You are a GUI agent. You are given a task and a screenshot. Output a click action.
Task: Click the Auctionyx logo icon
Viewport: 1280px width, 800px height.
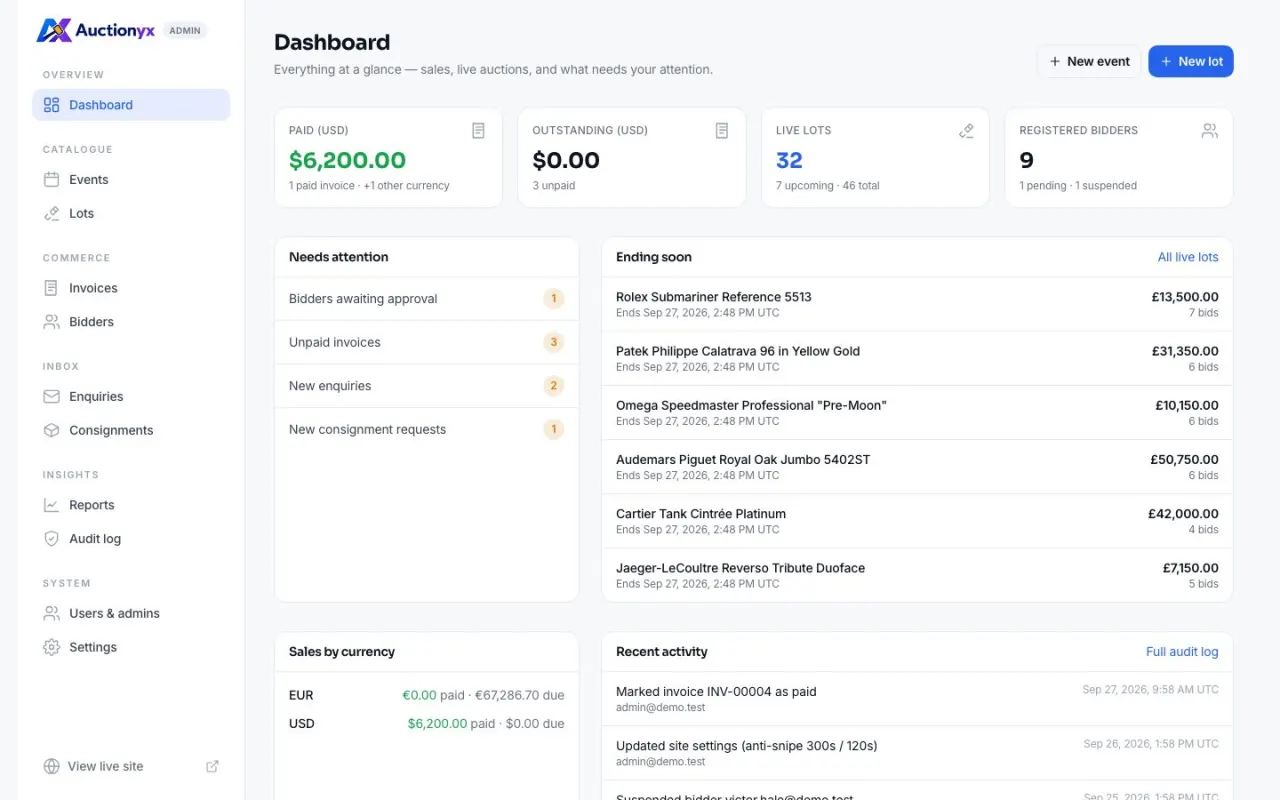(x=54, y=31)
